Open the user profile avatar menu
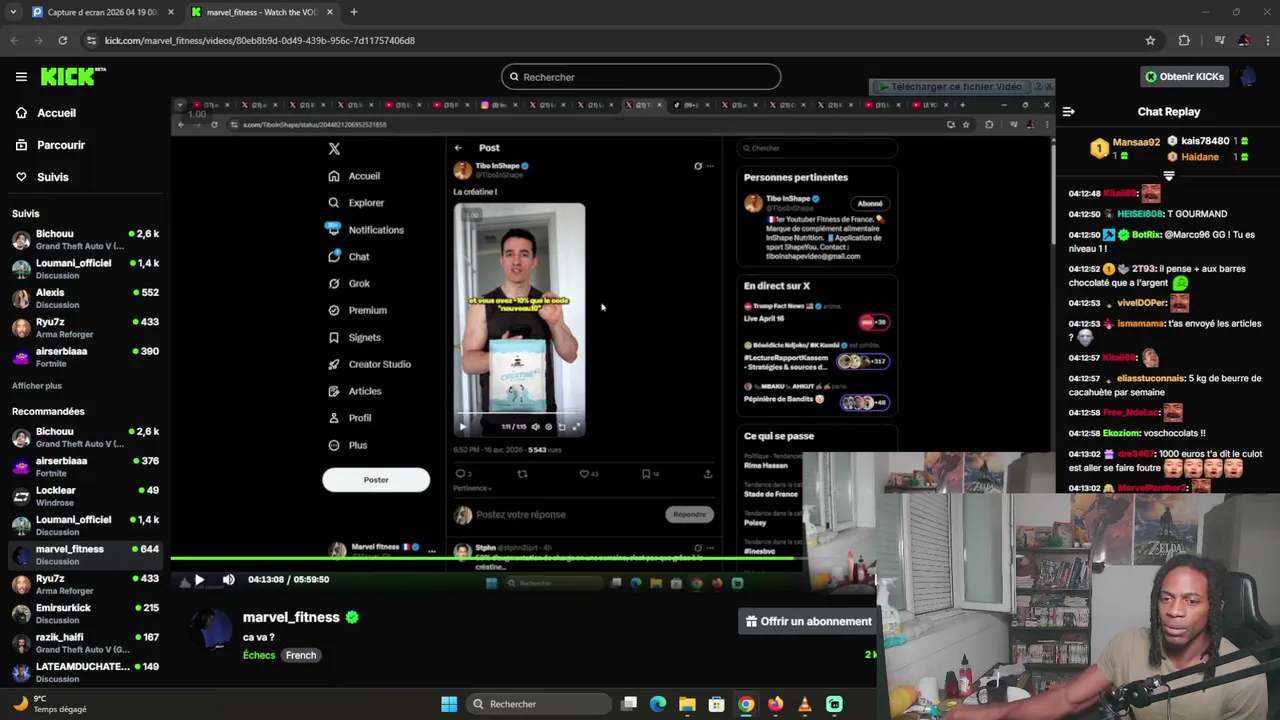Viewport: 1280px width, 720px height. 1248,77
